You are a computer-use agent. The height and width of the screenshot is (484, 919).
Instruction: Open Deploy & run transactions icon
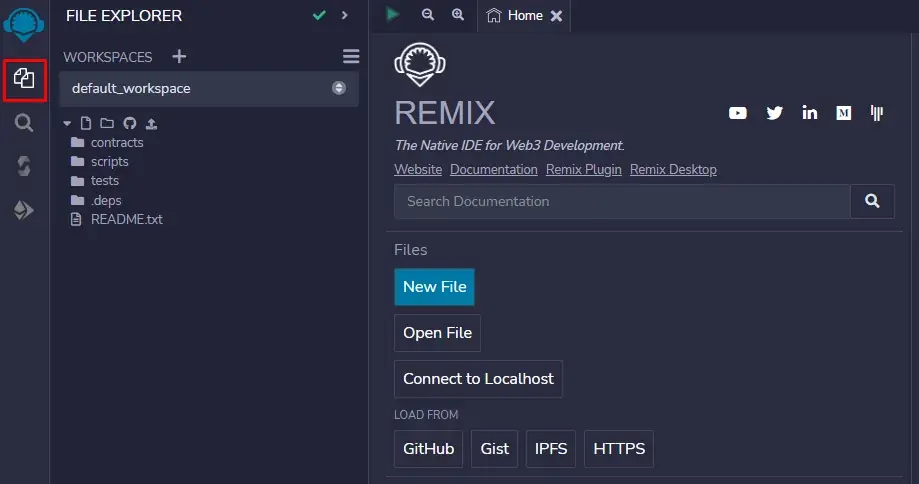23,210
